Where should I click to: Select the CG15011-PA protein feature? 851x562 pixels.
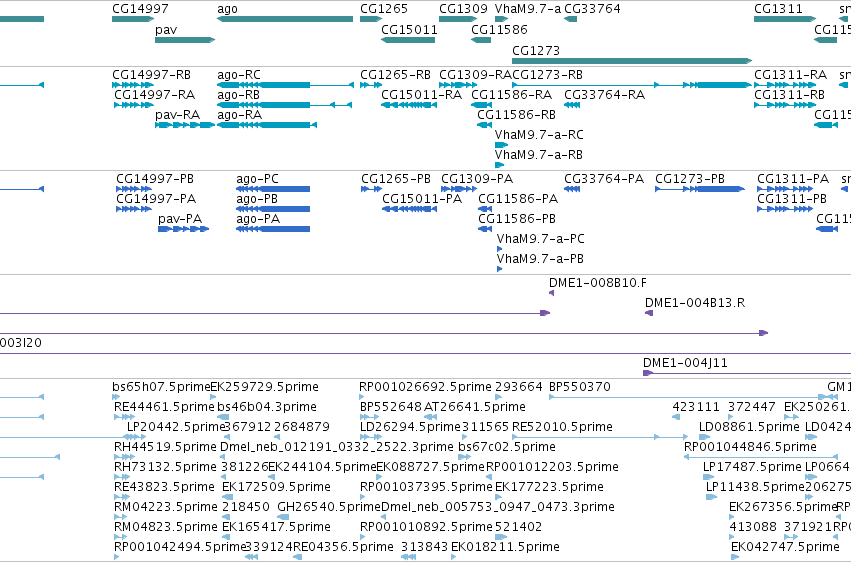[x=410, y=209]
